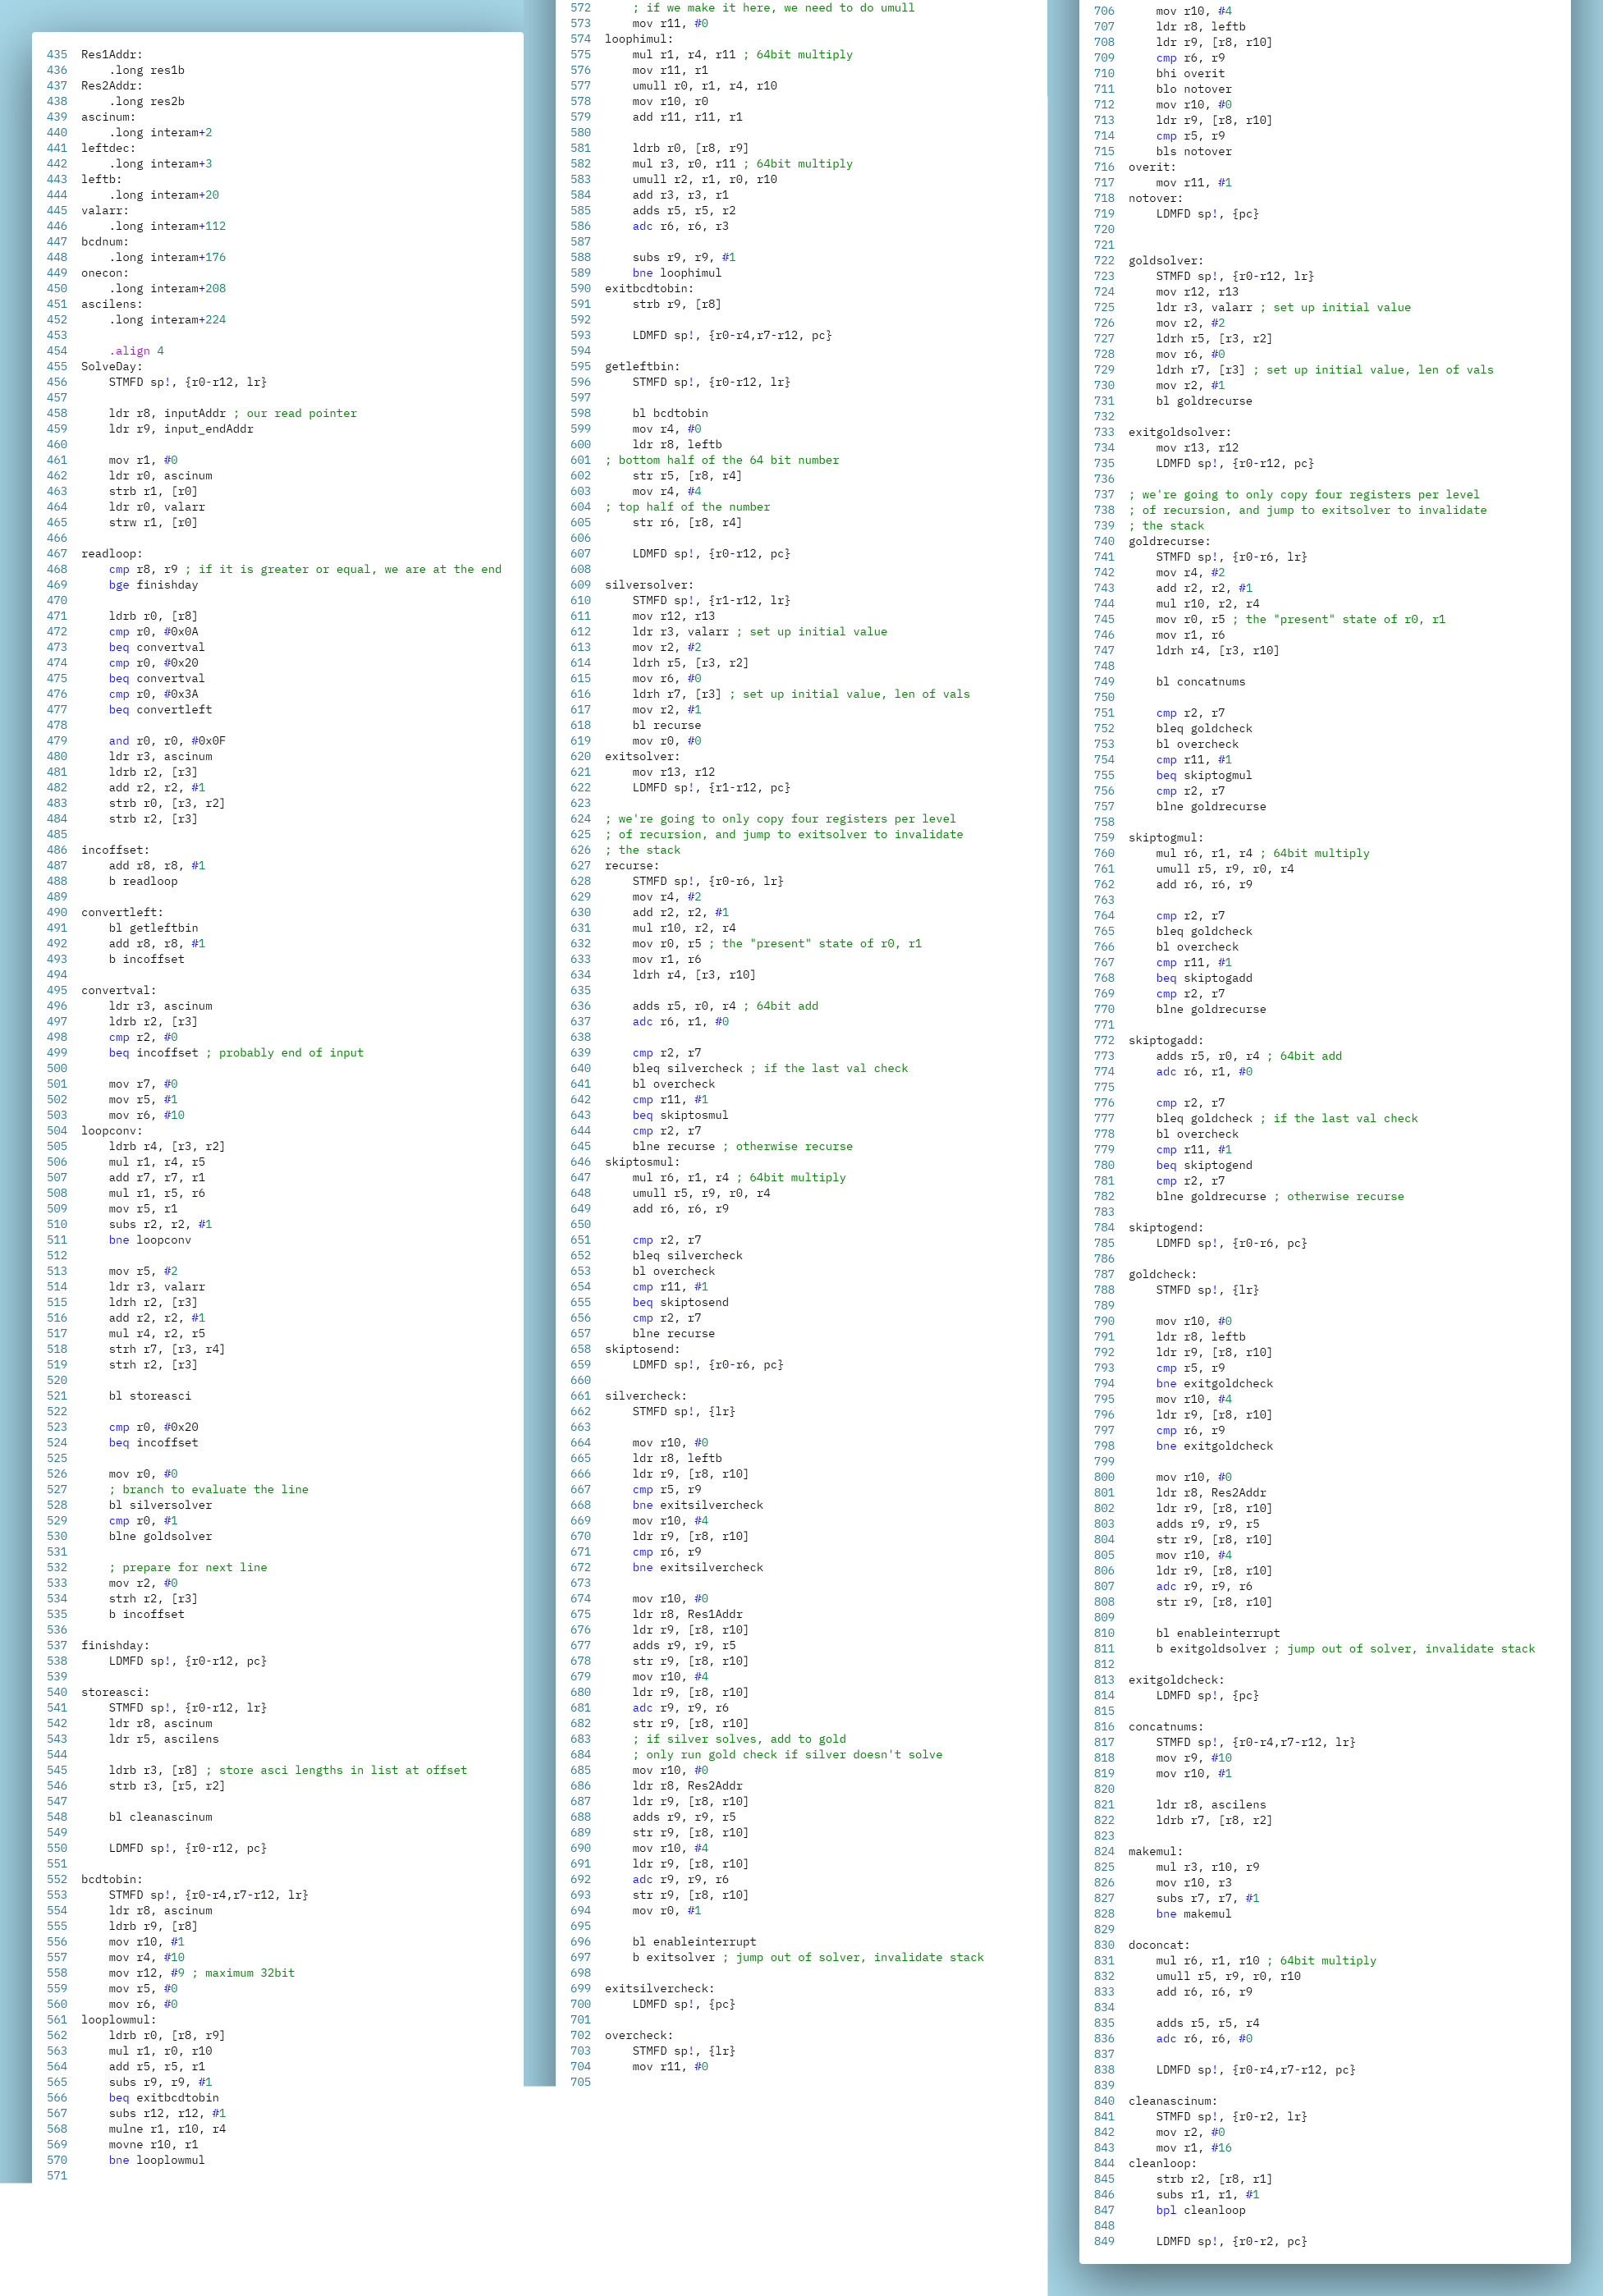
Task: Click the "loopconv:" label definition
Action: click(112, 1131)
